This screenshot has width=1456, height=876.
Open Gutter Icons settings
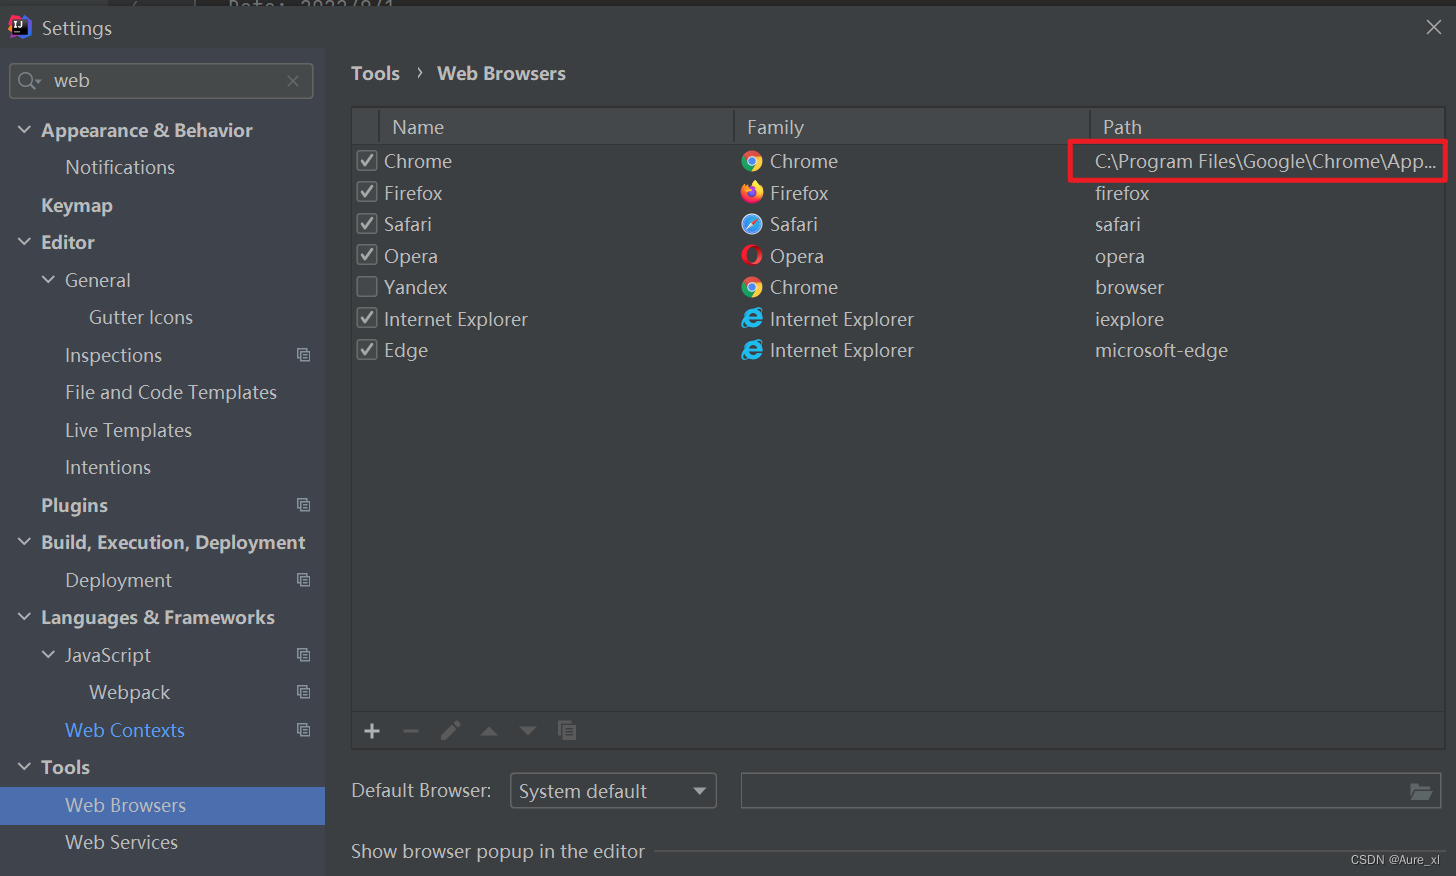tap(141, 317)
